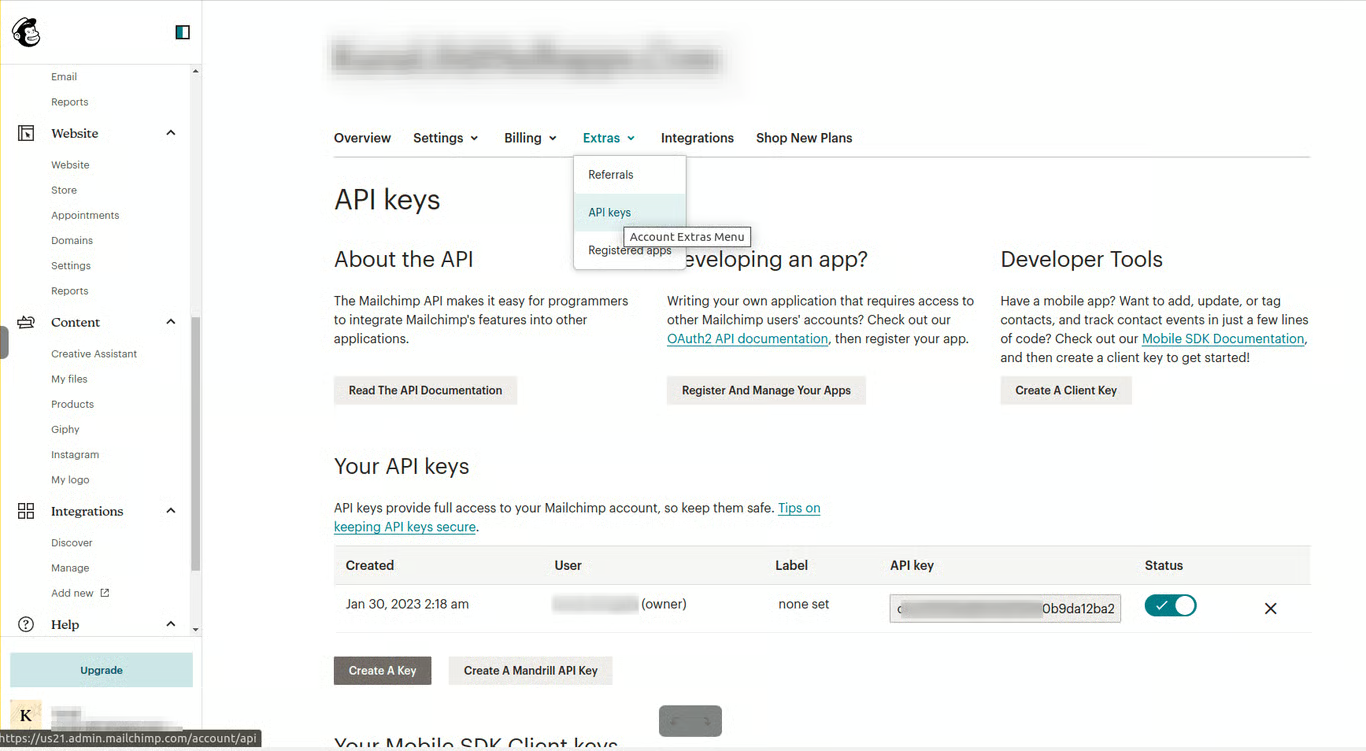Click the Integrations grid icon in the sidebar

pyautogui.click(x=26, y=511)
